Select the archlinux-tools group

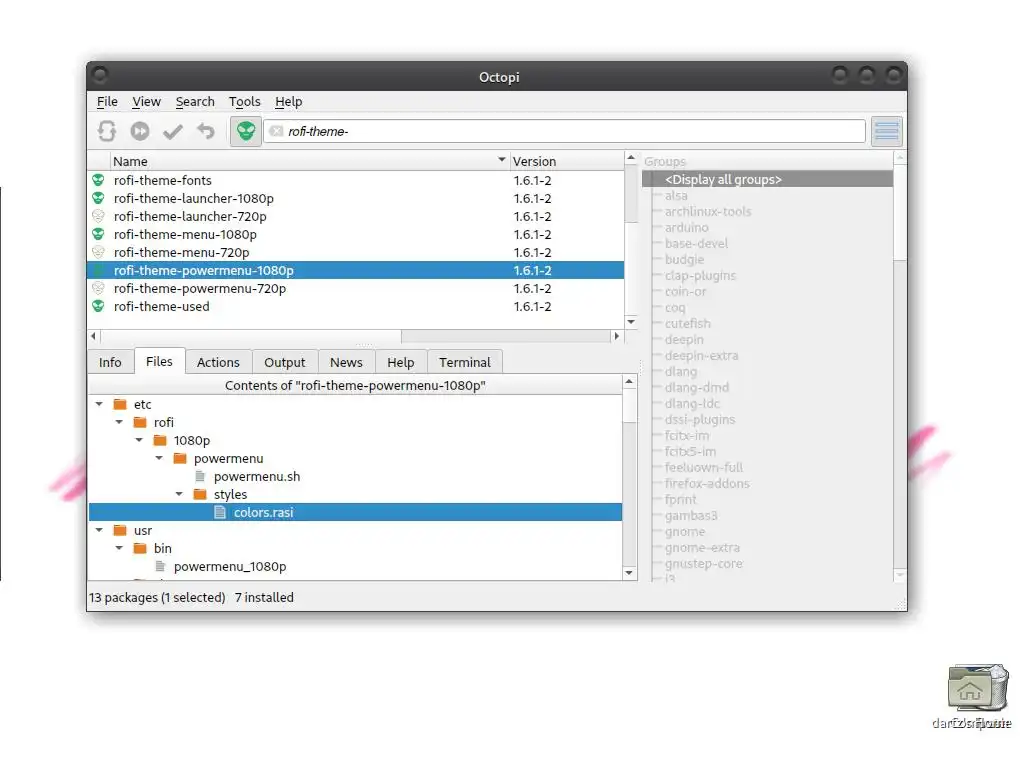[708, 212]
